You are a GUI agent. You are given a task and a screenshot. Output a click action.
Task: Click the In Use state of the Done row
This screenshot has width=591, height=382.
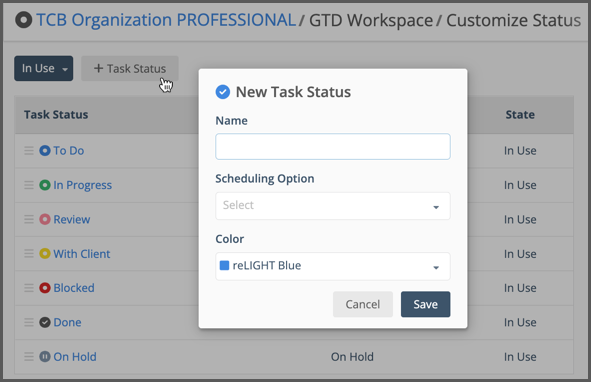520,322
